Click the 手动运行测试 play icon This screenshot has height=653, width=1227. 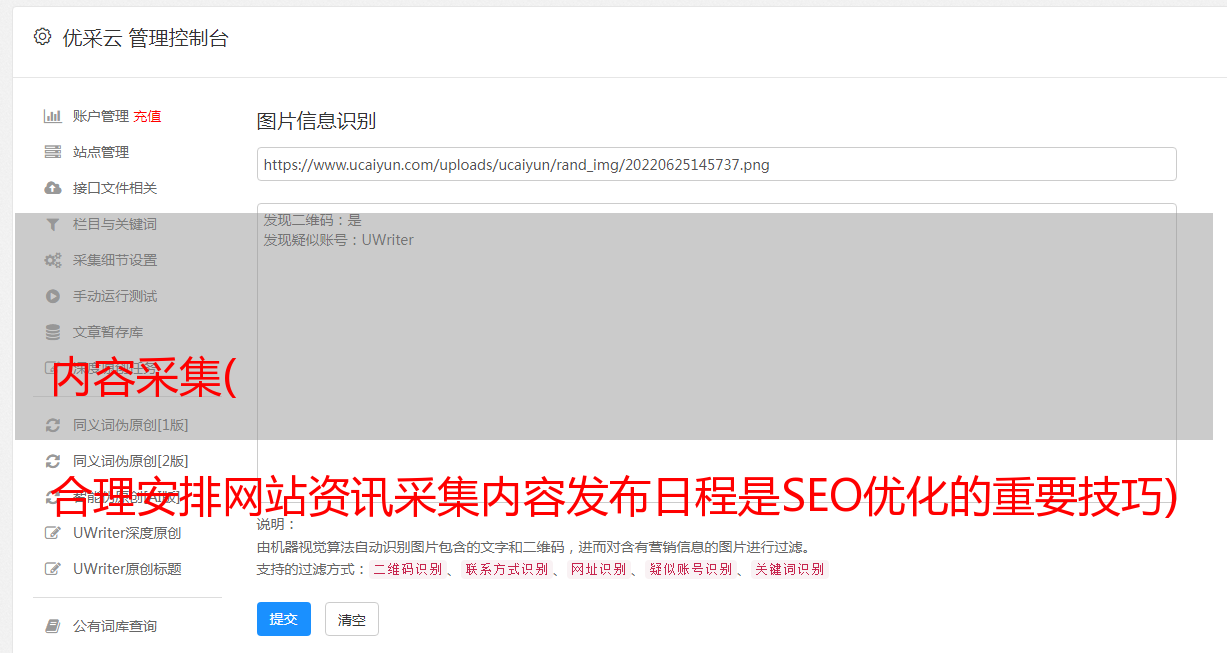pyautogui.click(x=53, y=296)
